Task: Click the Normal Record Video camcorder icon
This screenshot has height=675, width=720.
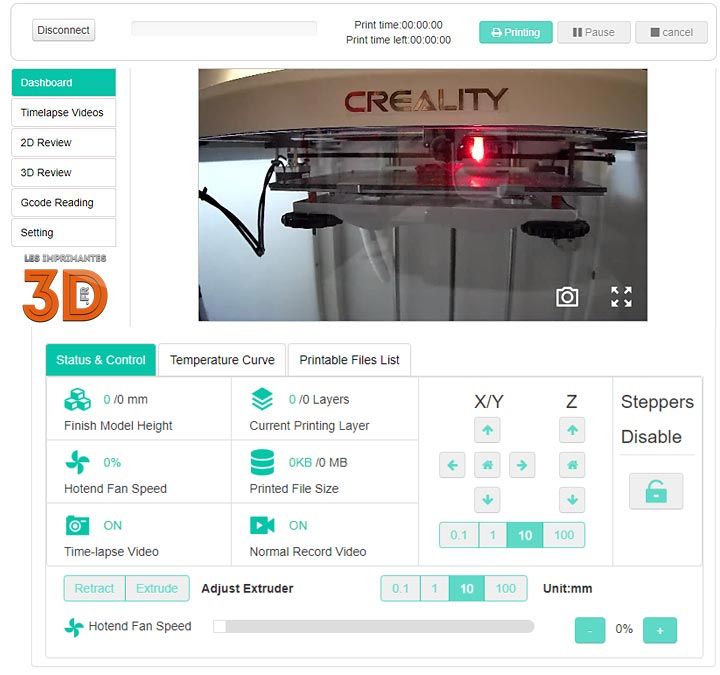Action: [x=262, y=525]
